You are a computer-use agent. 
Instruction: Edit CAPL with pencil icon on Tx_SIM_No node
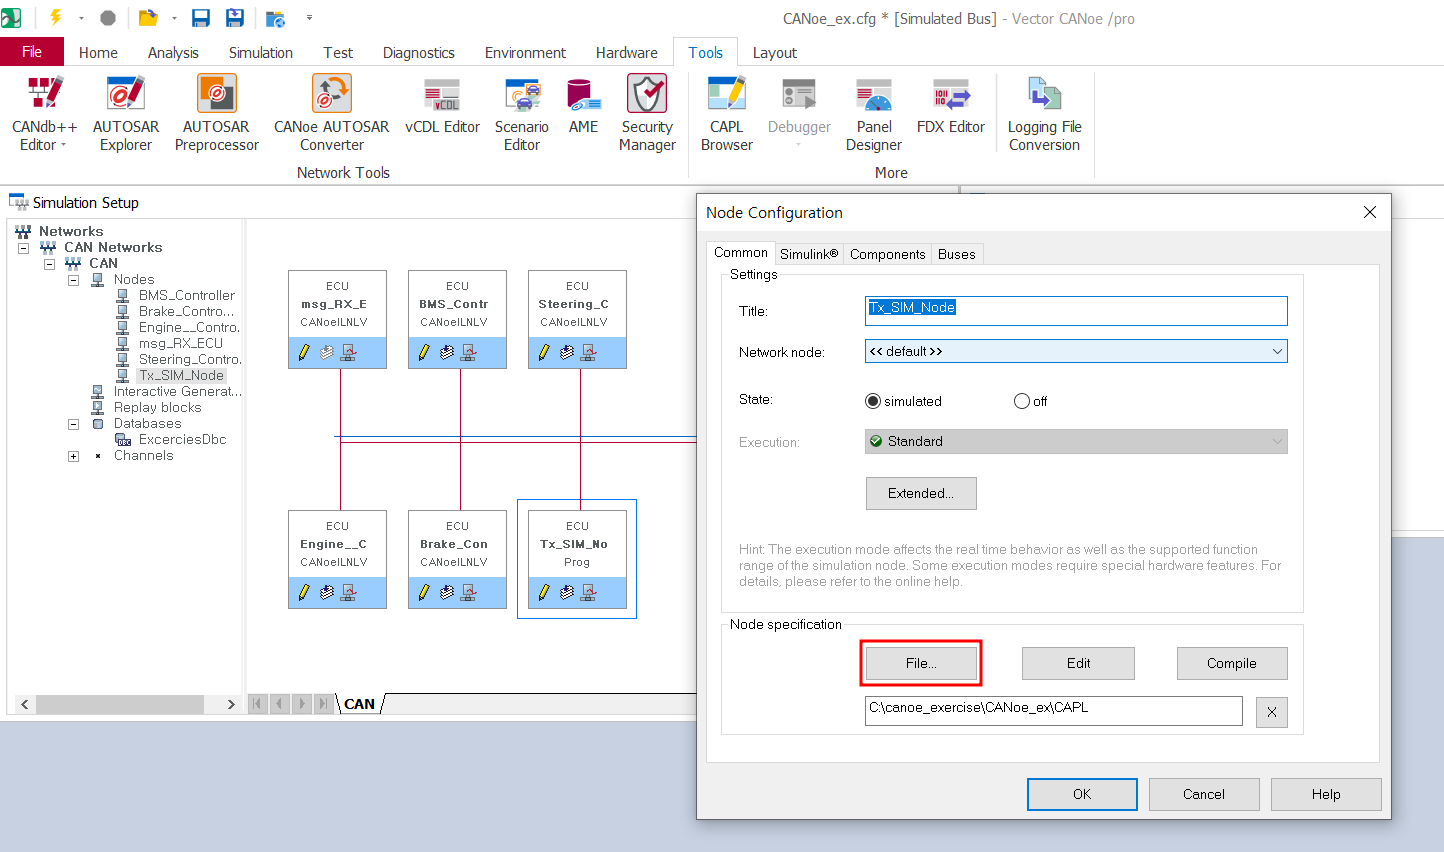544,592
